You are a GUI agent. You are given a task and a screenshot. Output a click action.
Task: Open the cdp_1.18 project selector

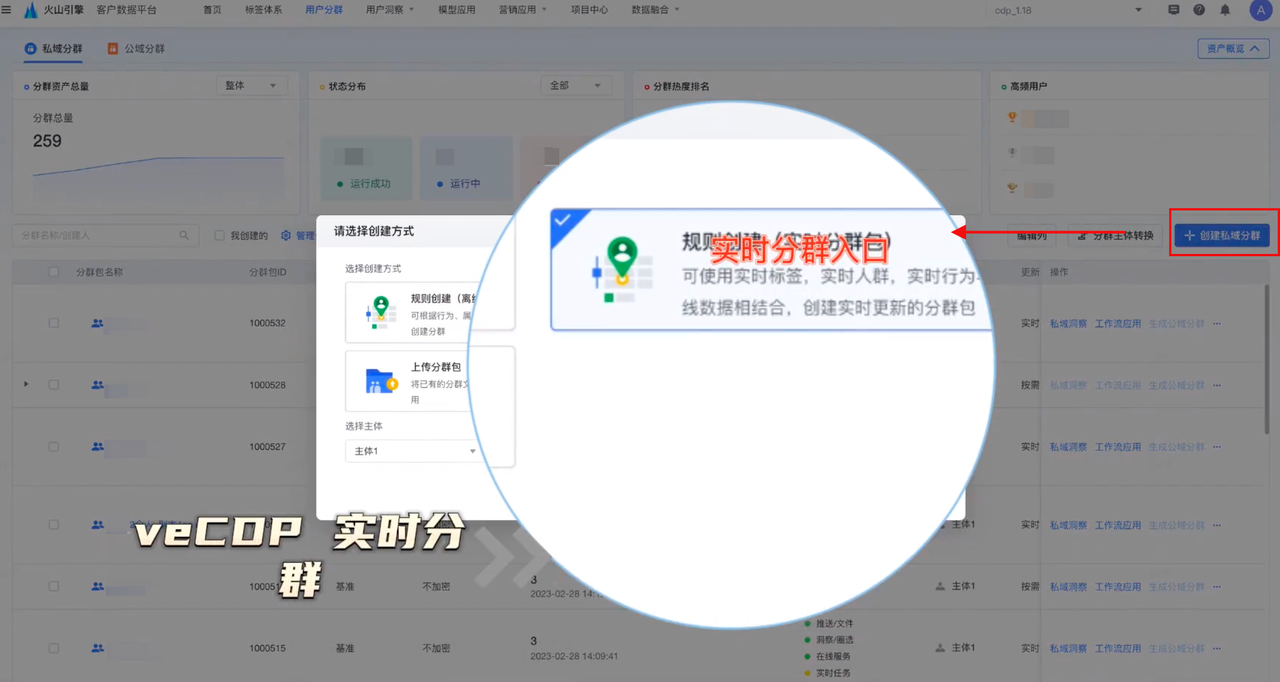pyautogui.click(x=1067, y=10)
